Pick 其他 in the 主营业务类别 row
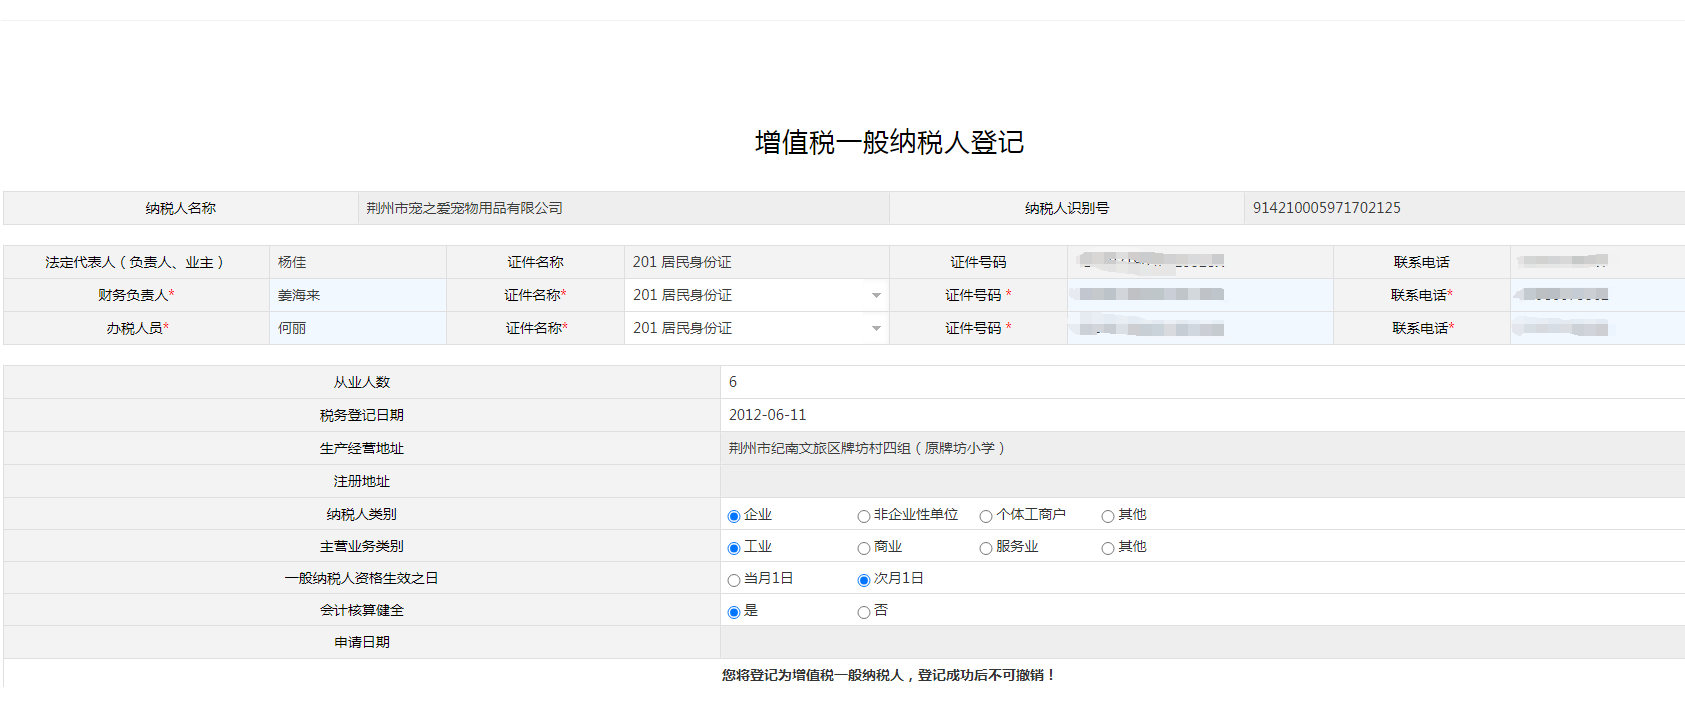The image size is (1685, 718). 1108,548
